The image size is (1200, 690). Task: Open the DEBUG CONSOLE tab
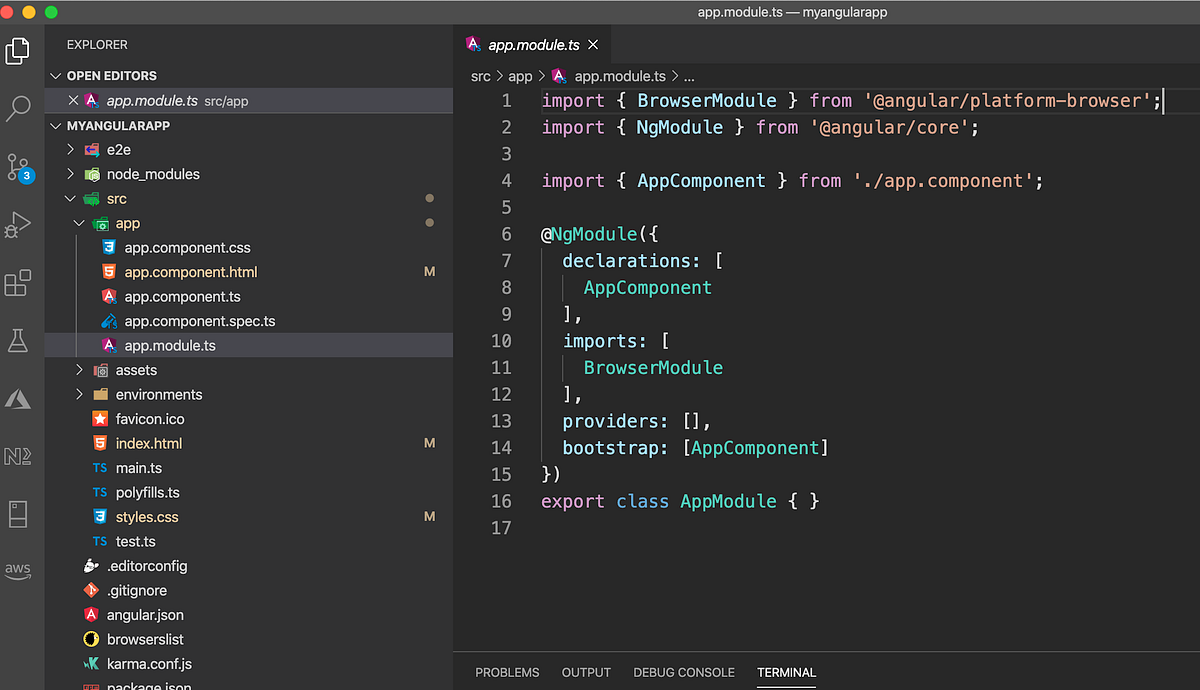click(x=684, y=672)
